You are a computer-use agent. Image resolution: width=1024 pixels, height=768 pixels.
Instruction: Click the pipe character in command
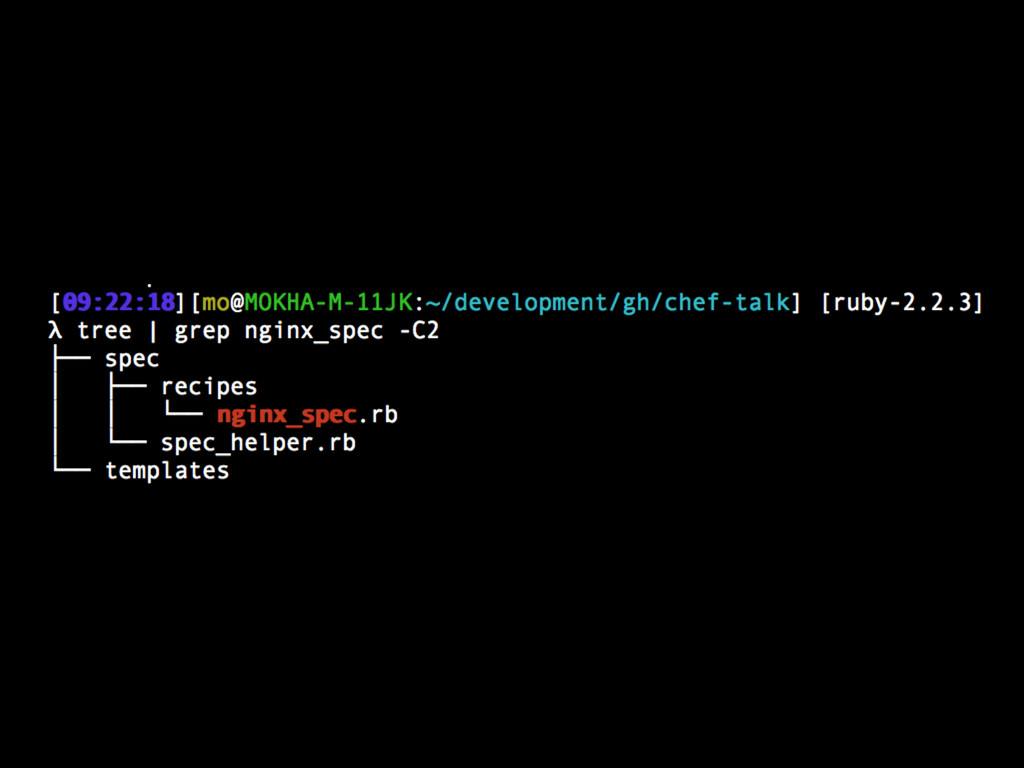153,331
